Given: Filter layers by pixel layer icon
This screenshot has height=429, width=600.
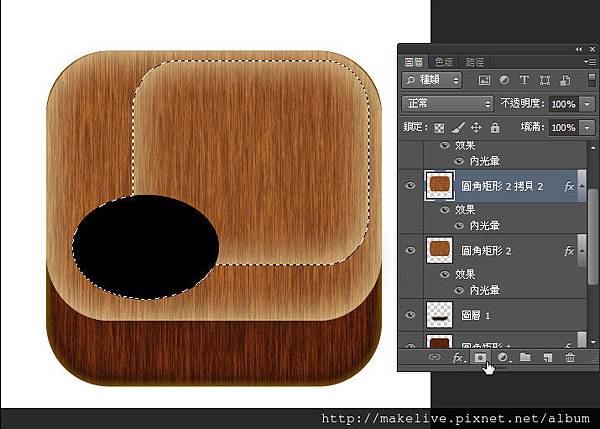Looking at the screenshot, I should coord(484,80).
